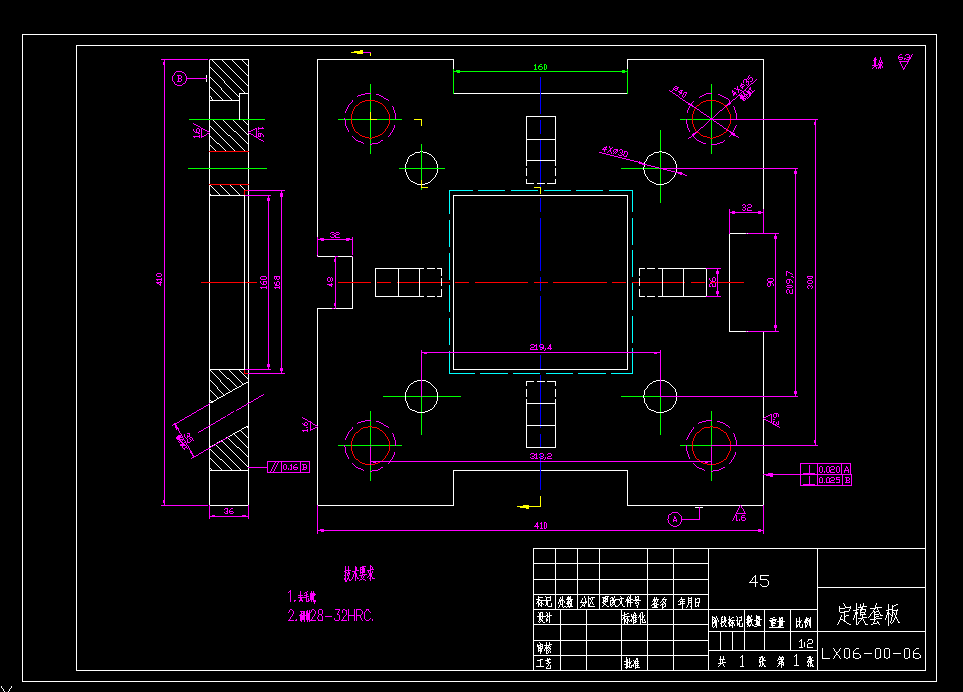
Task: Select the note ending in 28-32HRC
Action: 330,615
